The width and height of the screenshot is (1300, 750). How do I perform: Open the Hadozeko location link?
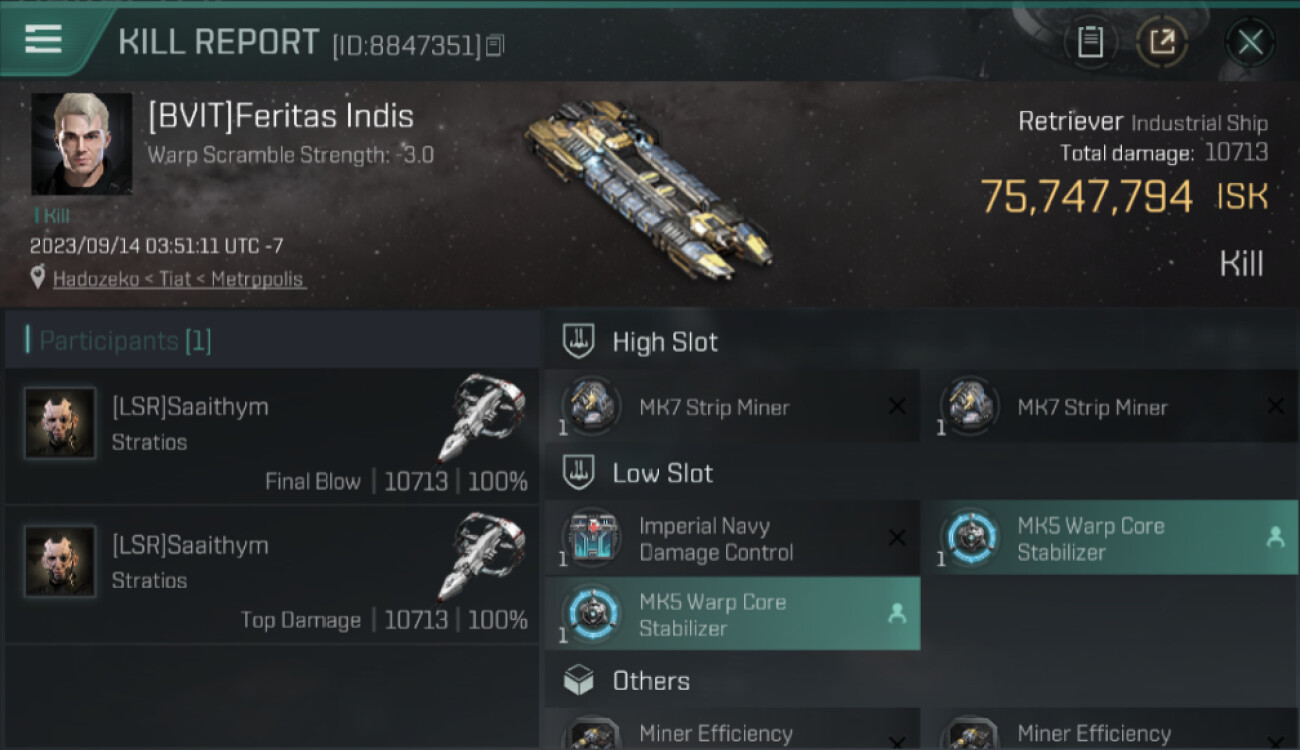[x=179, y=279]
